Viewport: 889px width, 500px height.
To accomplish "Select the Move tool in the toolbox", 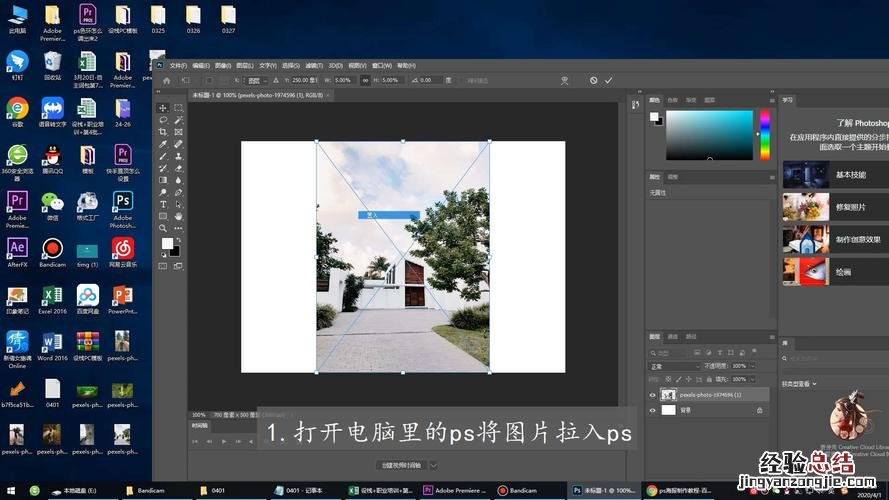I will tap(163, 108).
